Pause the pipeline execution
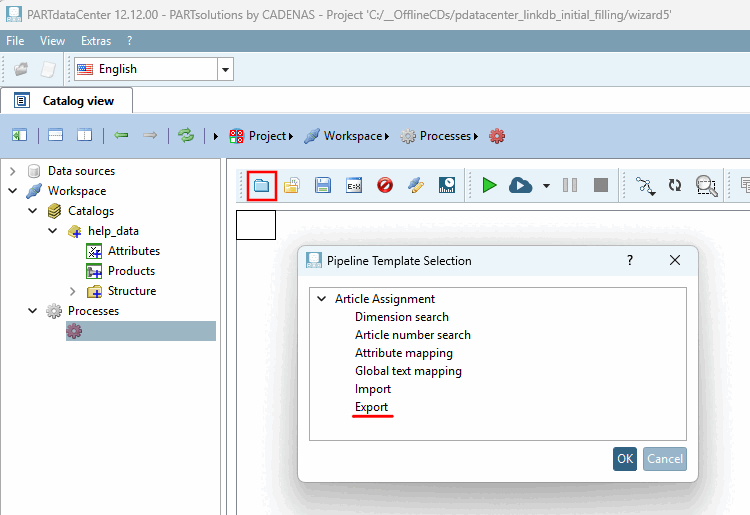This screenshot has width=750, height=515. pyautogui.click(x=570, y=185)
